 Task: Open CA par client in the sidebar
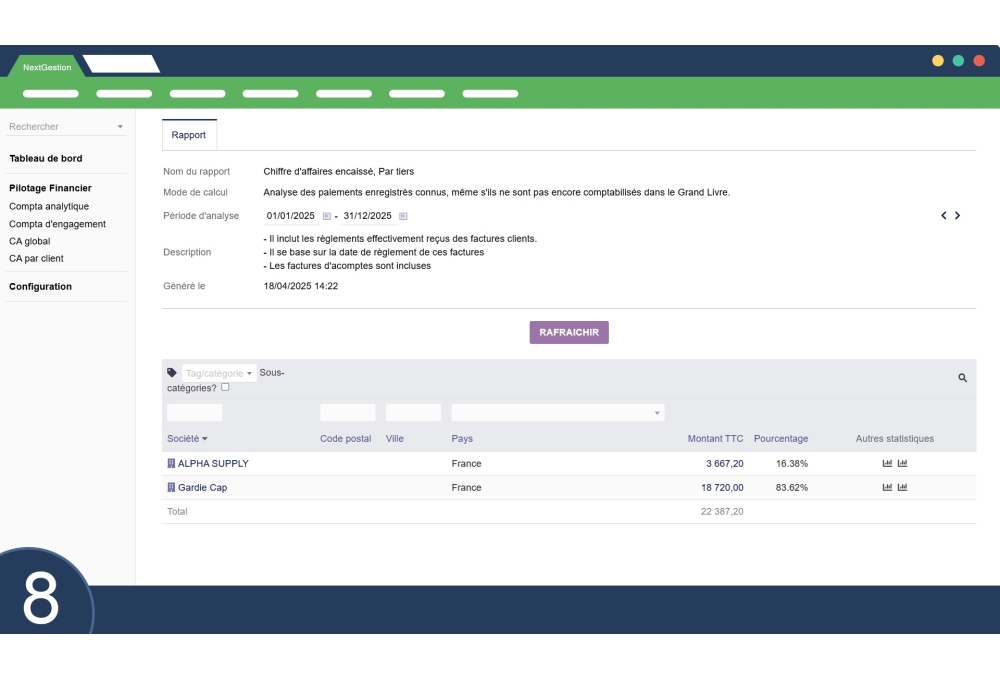[36, 258]
